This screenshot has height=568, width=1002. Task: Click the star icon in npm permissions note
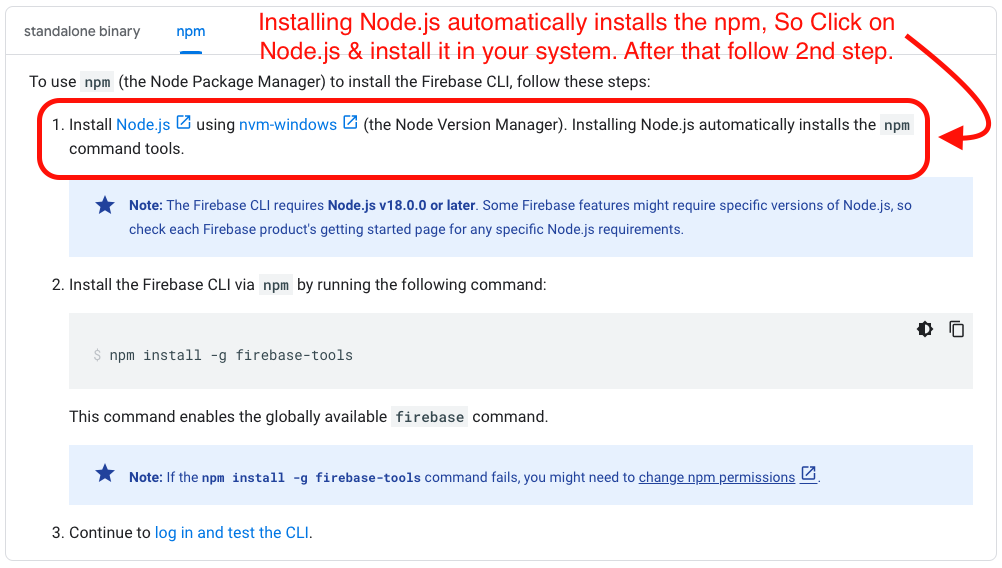pos(105,473)
